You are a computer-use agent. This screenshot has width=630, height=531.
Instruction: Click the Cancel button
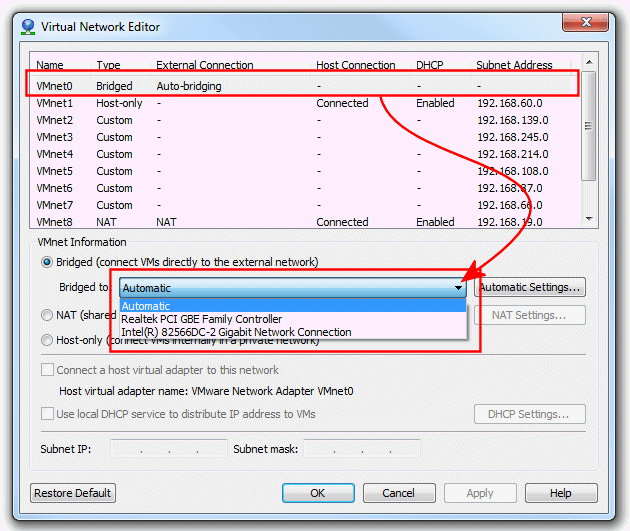[399, 493]
